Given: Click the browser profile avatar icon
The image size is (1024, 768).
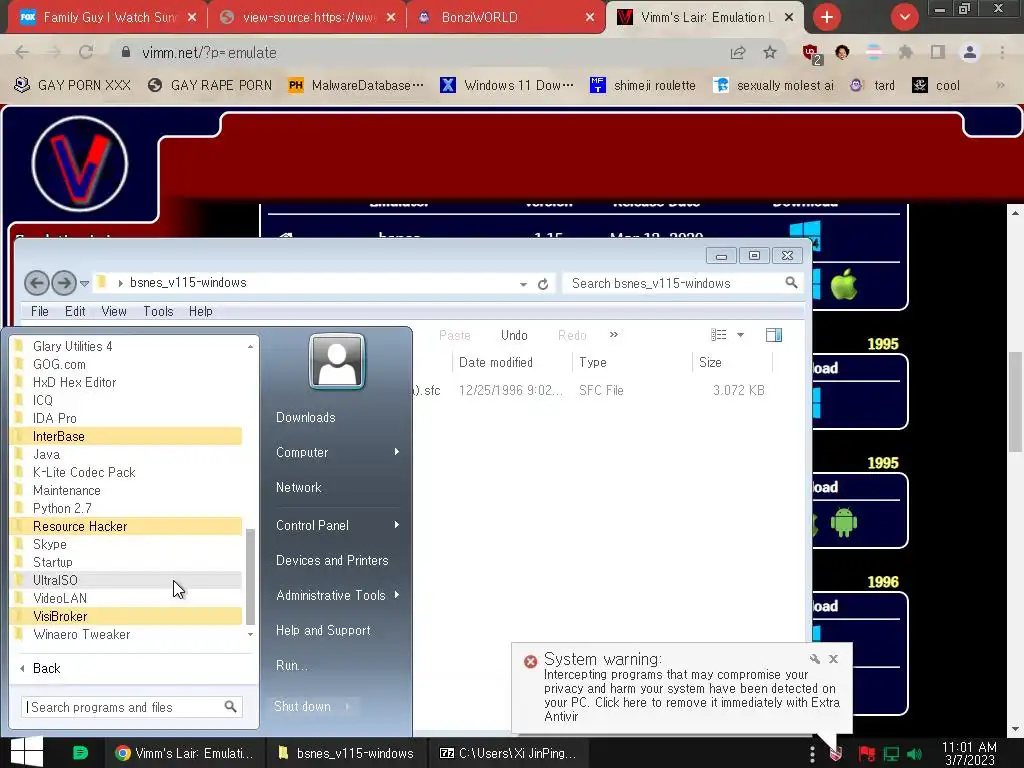Looking at the screenshot, I should pyautogui.click(x=970, y=52).
